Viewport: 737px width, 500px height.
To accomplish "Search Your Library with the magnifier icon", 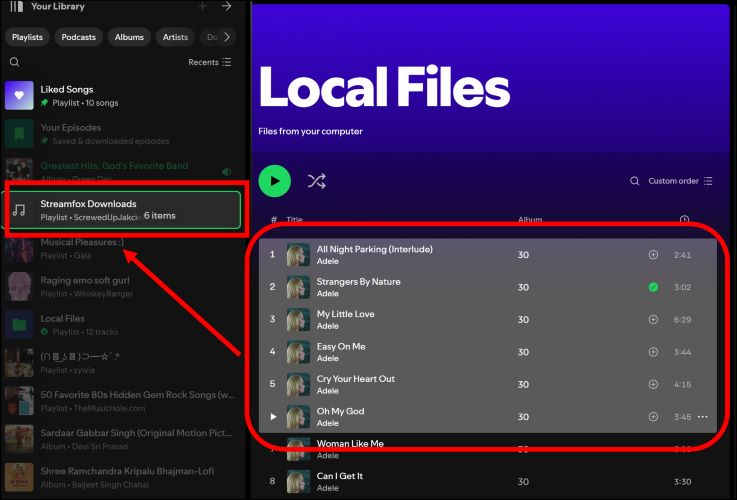I will 14,62.
